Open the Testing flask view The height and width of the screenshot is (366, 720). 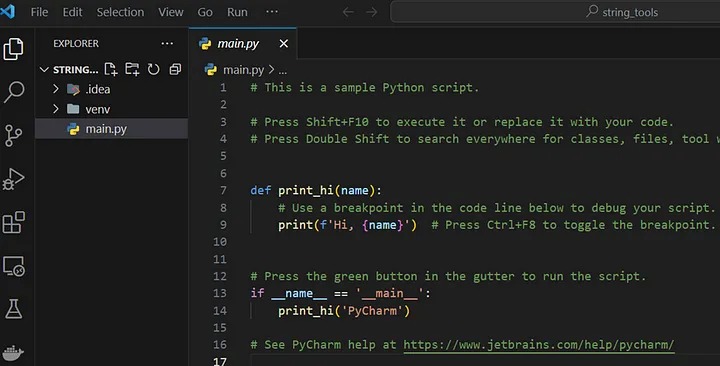13,309
